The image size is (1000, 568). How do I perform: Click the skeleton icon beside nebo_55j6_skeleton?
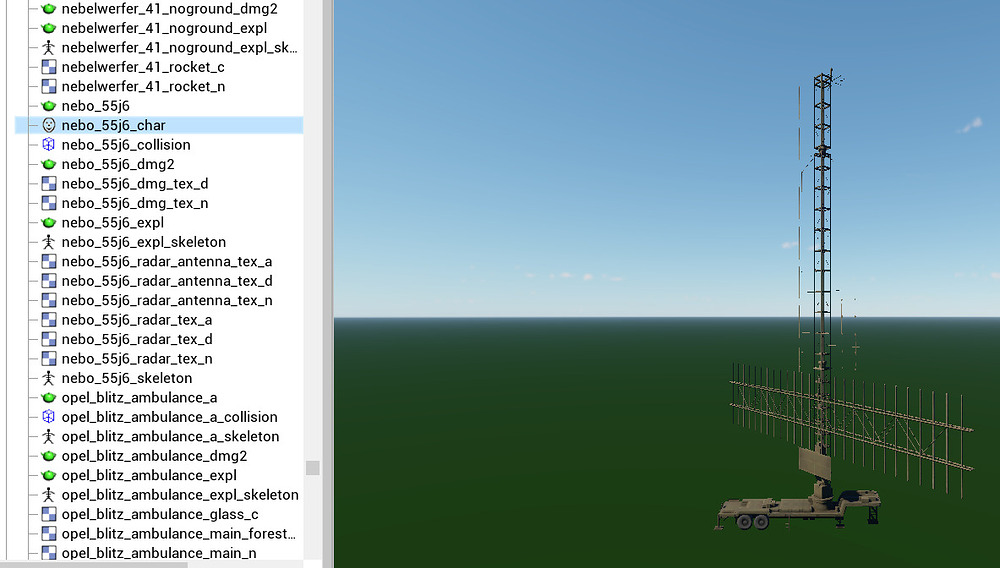tap(48, 378)
